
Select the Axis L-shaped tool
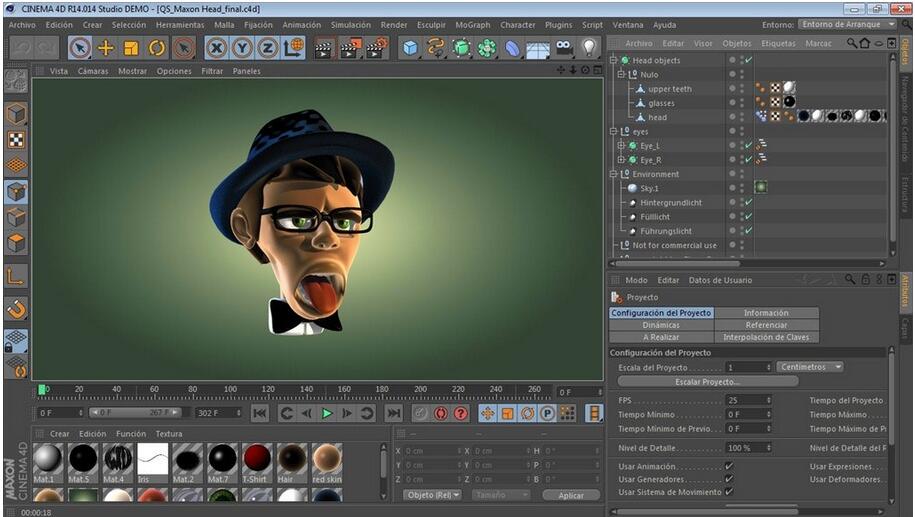(16, 276)
